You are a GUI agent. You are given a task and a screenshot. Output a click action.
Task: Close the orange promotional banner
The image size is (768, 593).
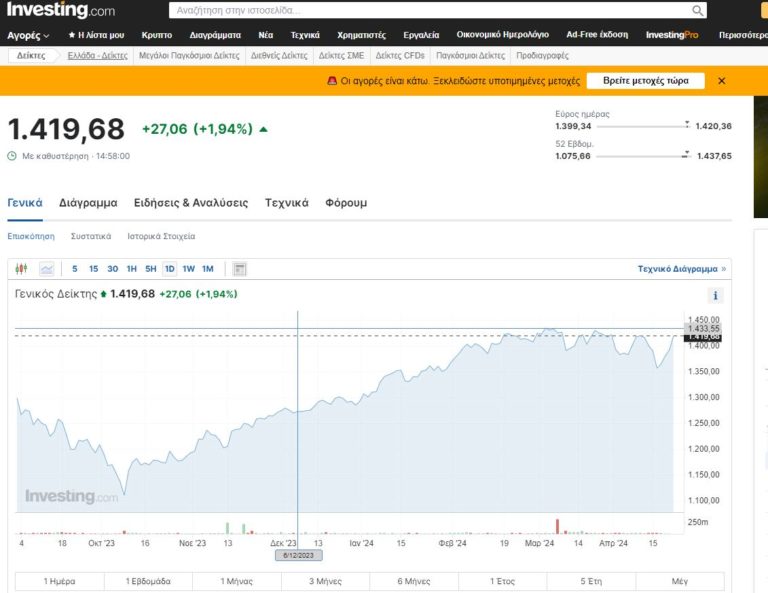tap(722, 81)
